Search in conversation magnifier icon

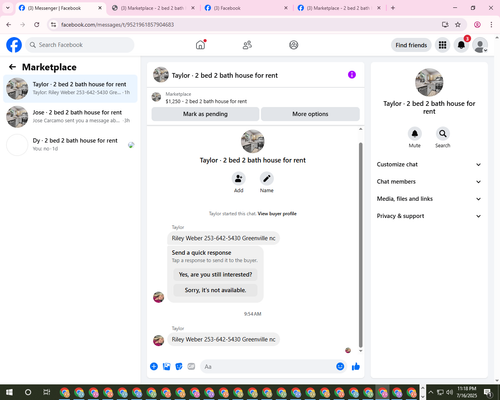coord(443,134)
